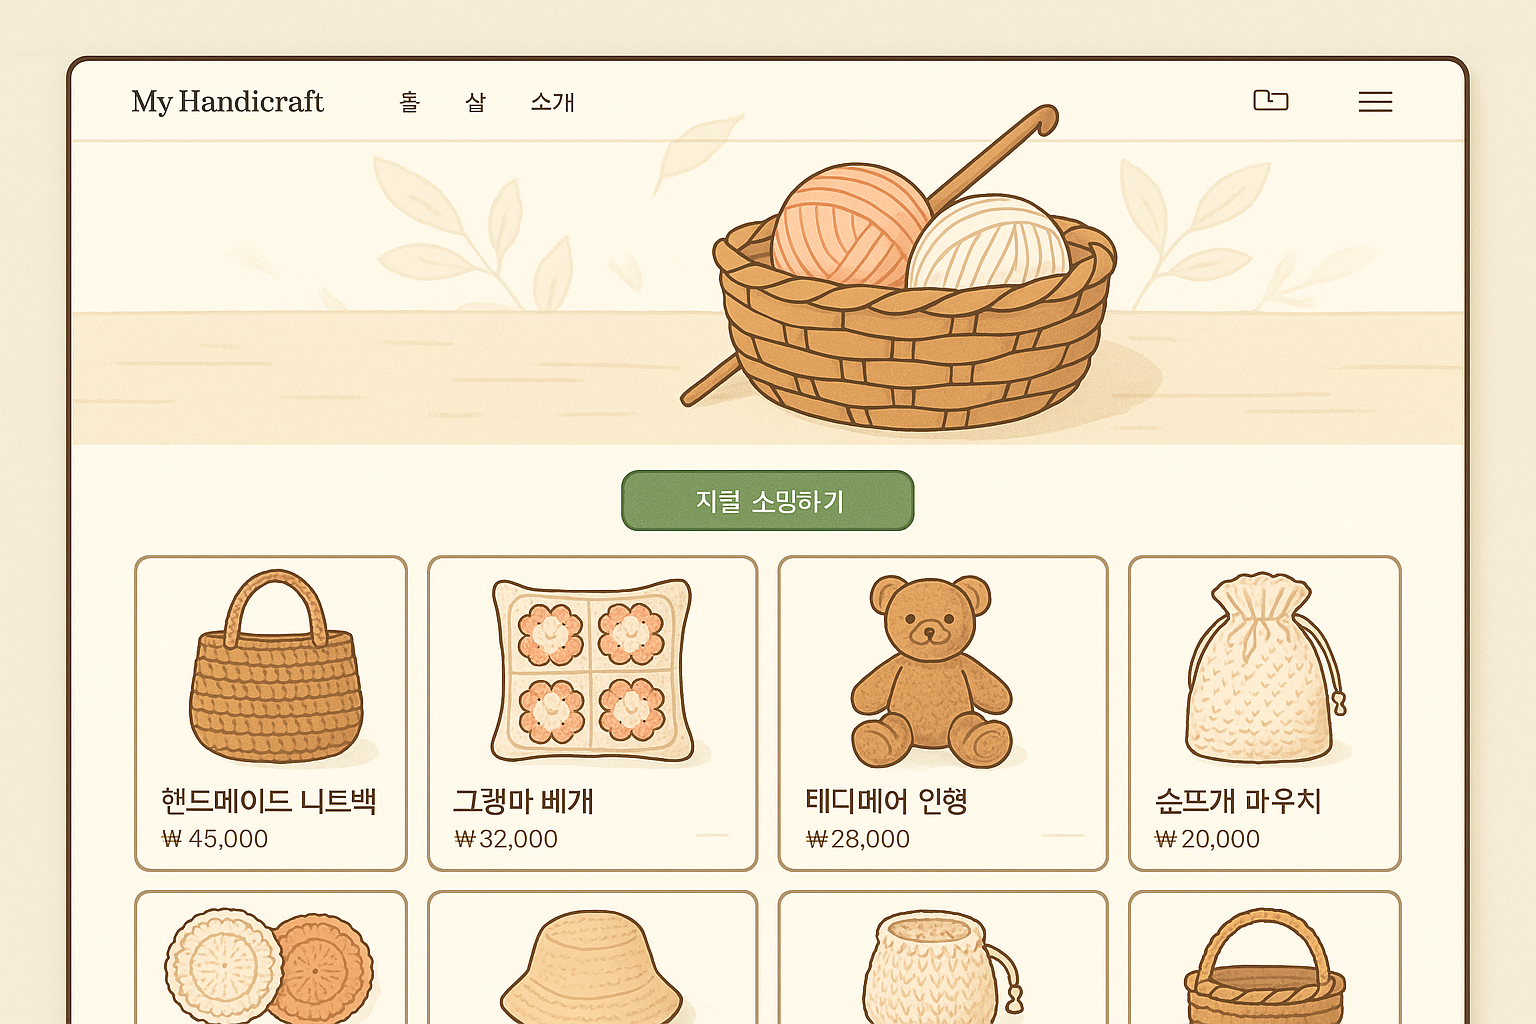This screenshot has width=1536, height=1024.
Task: Select the bucket hat product card
Action: coord(592,958)
